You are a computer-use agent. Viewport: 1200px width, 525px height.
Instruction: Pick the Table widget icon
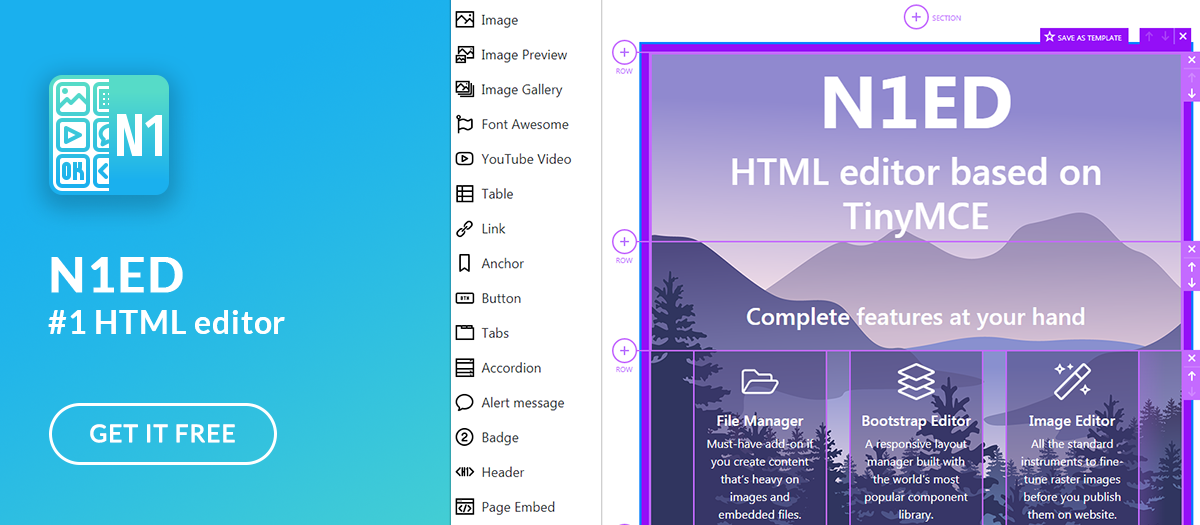click(x=464, y=194)
